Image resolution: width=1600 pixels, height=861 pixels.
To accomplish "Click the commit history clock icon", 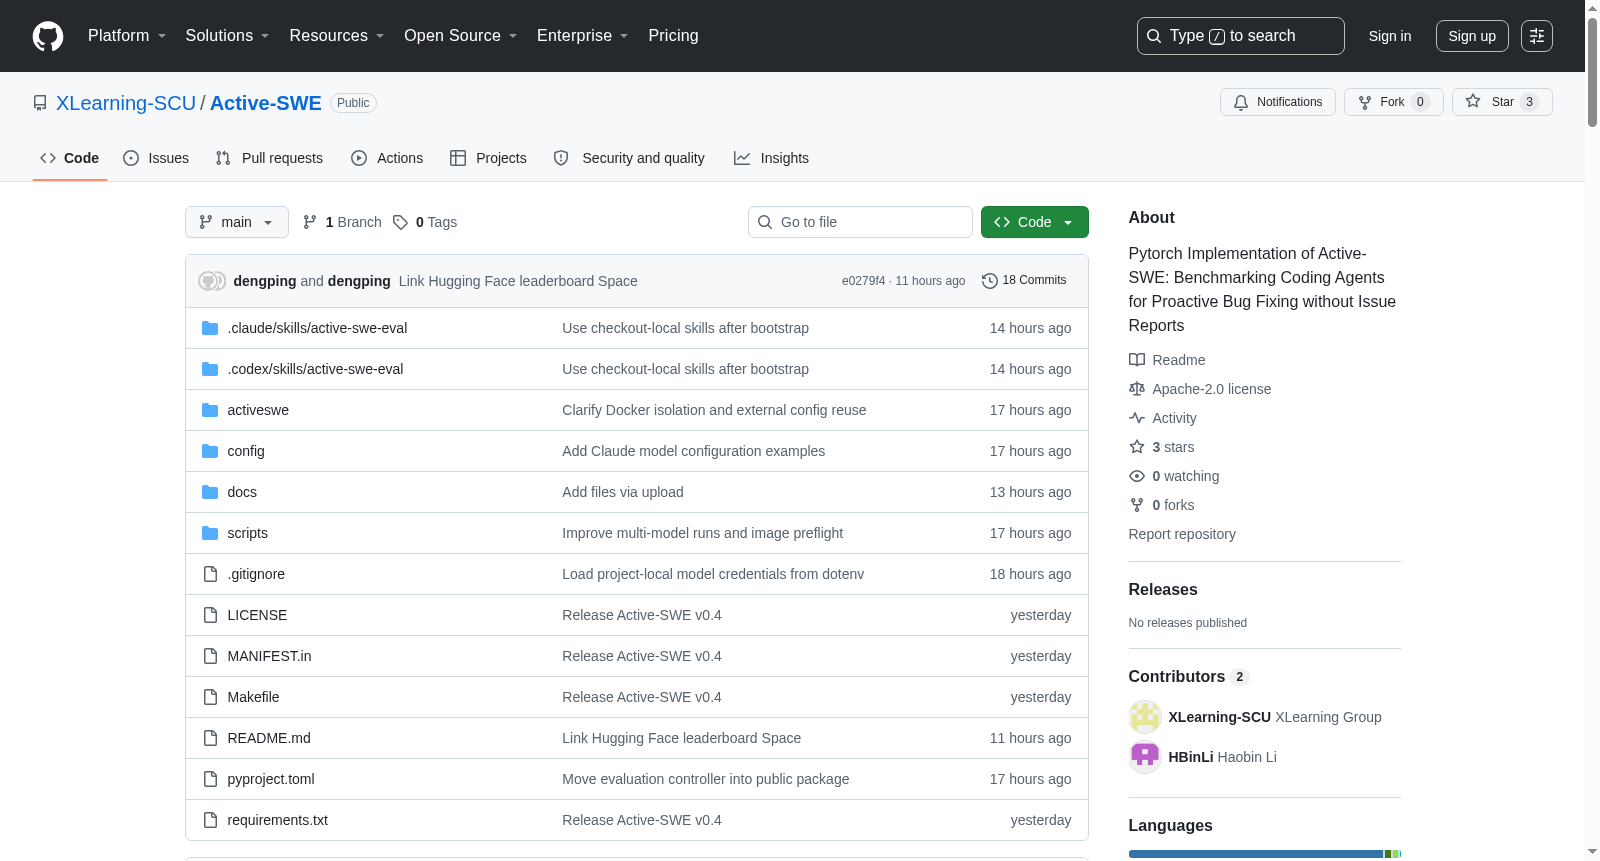I will point(990,281).
